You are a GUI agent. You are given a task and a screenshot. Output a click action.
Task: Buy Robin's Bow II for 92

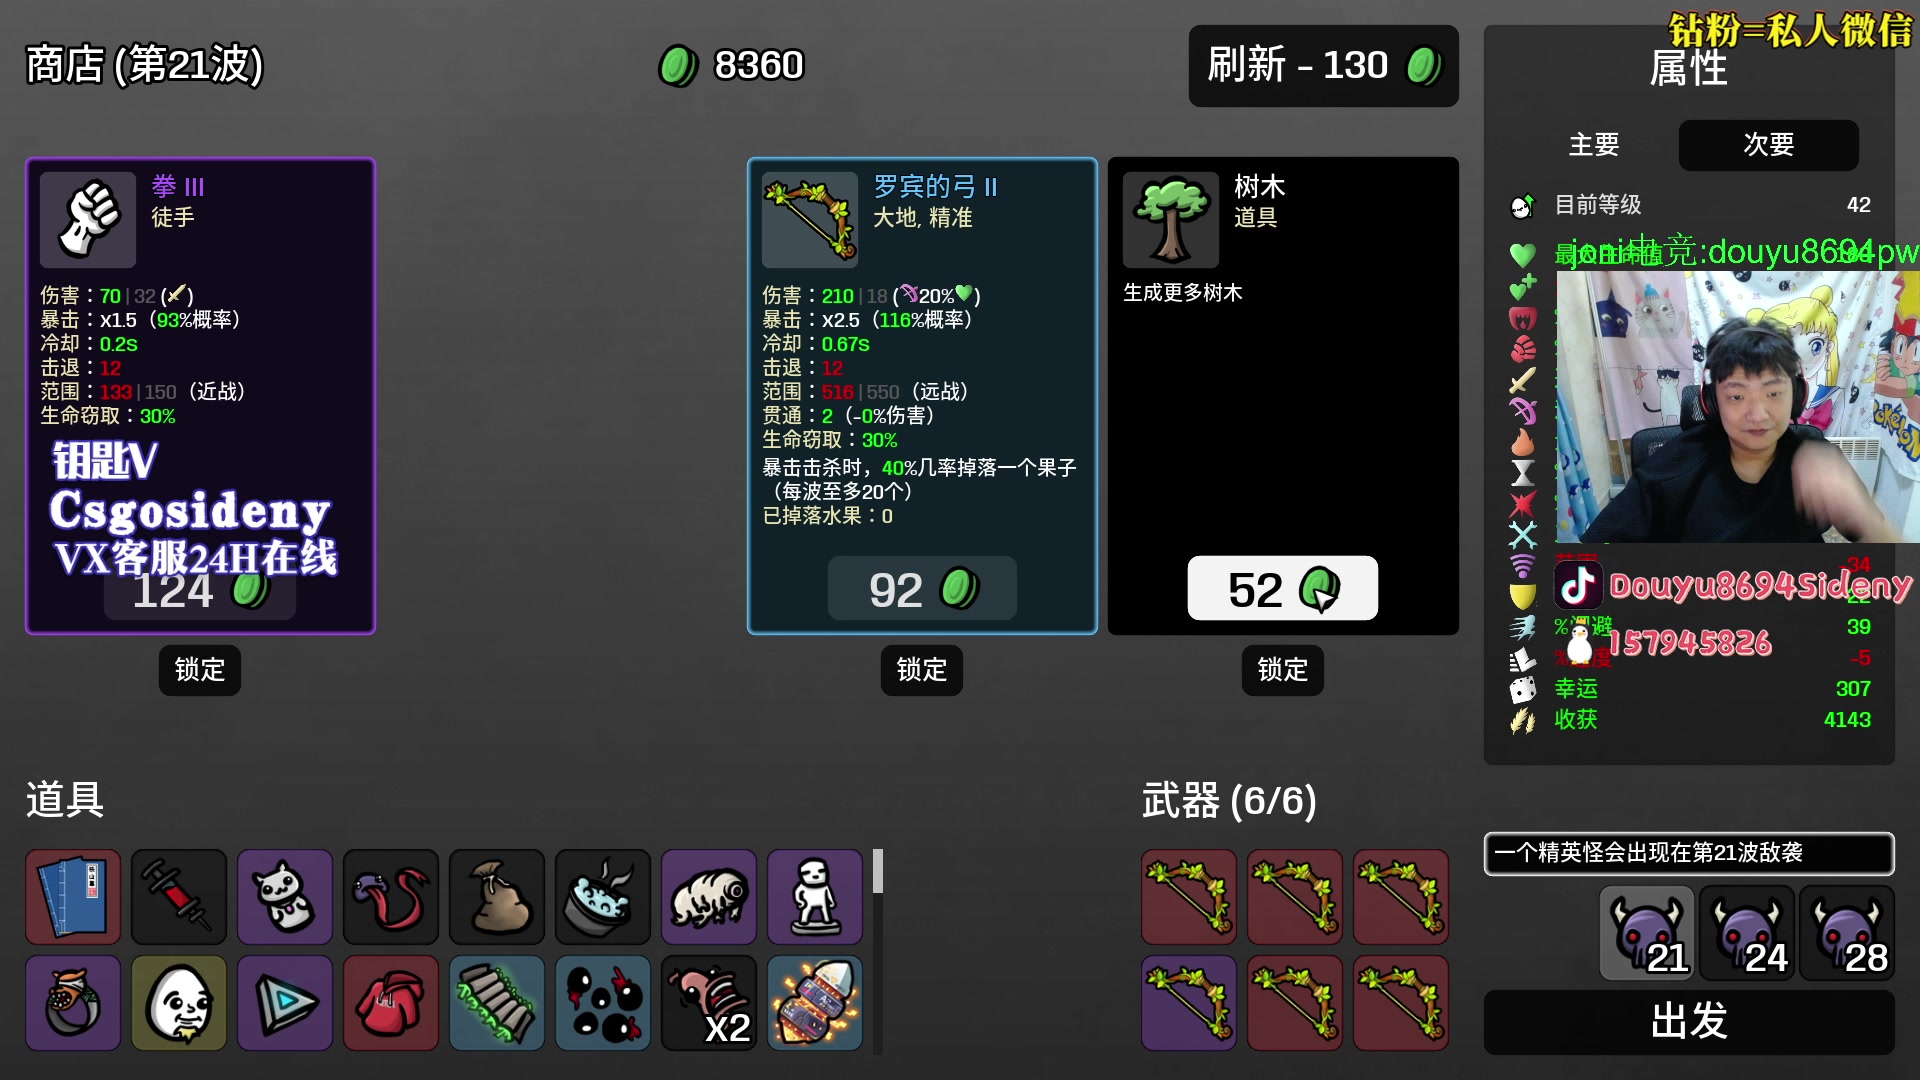click(922, 589)
